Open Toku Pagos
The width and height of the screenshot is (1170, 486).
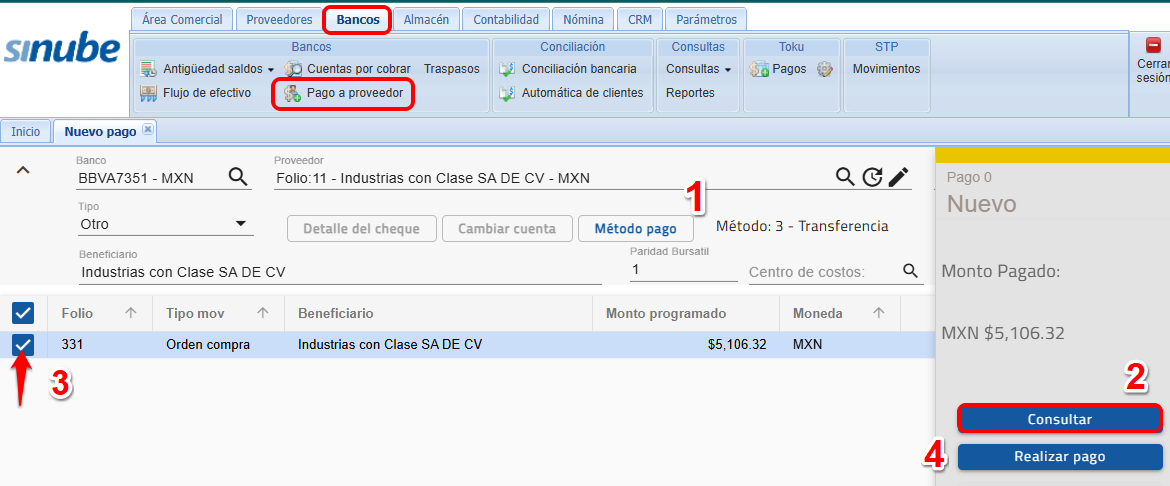tap(789, 69)
